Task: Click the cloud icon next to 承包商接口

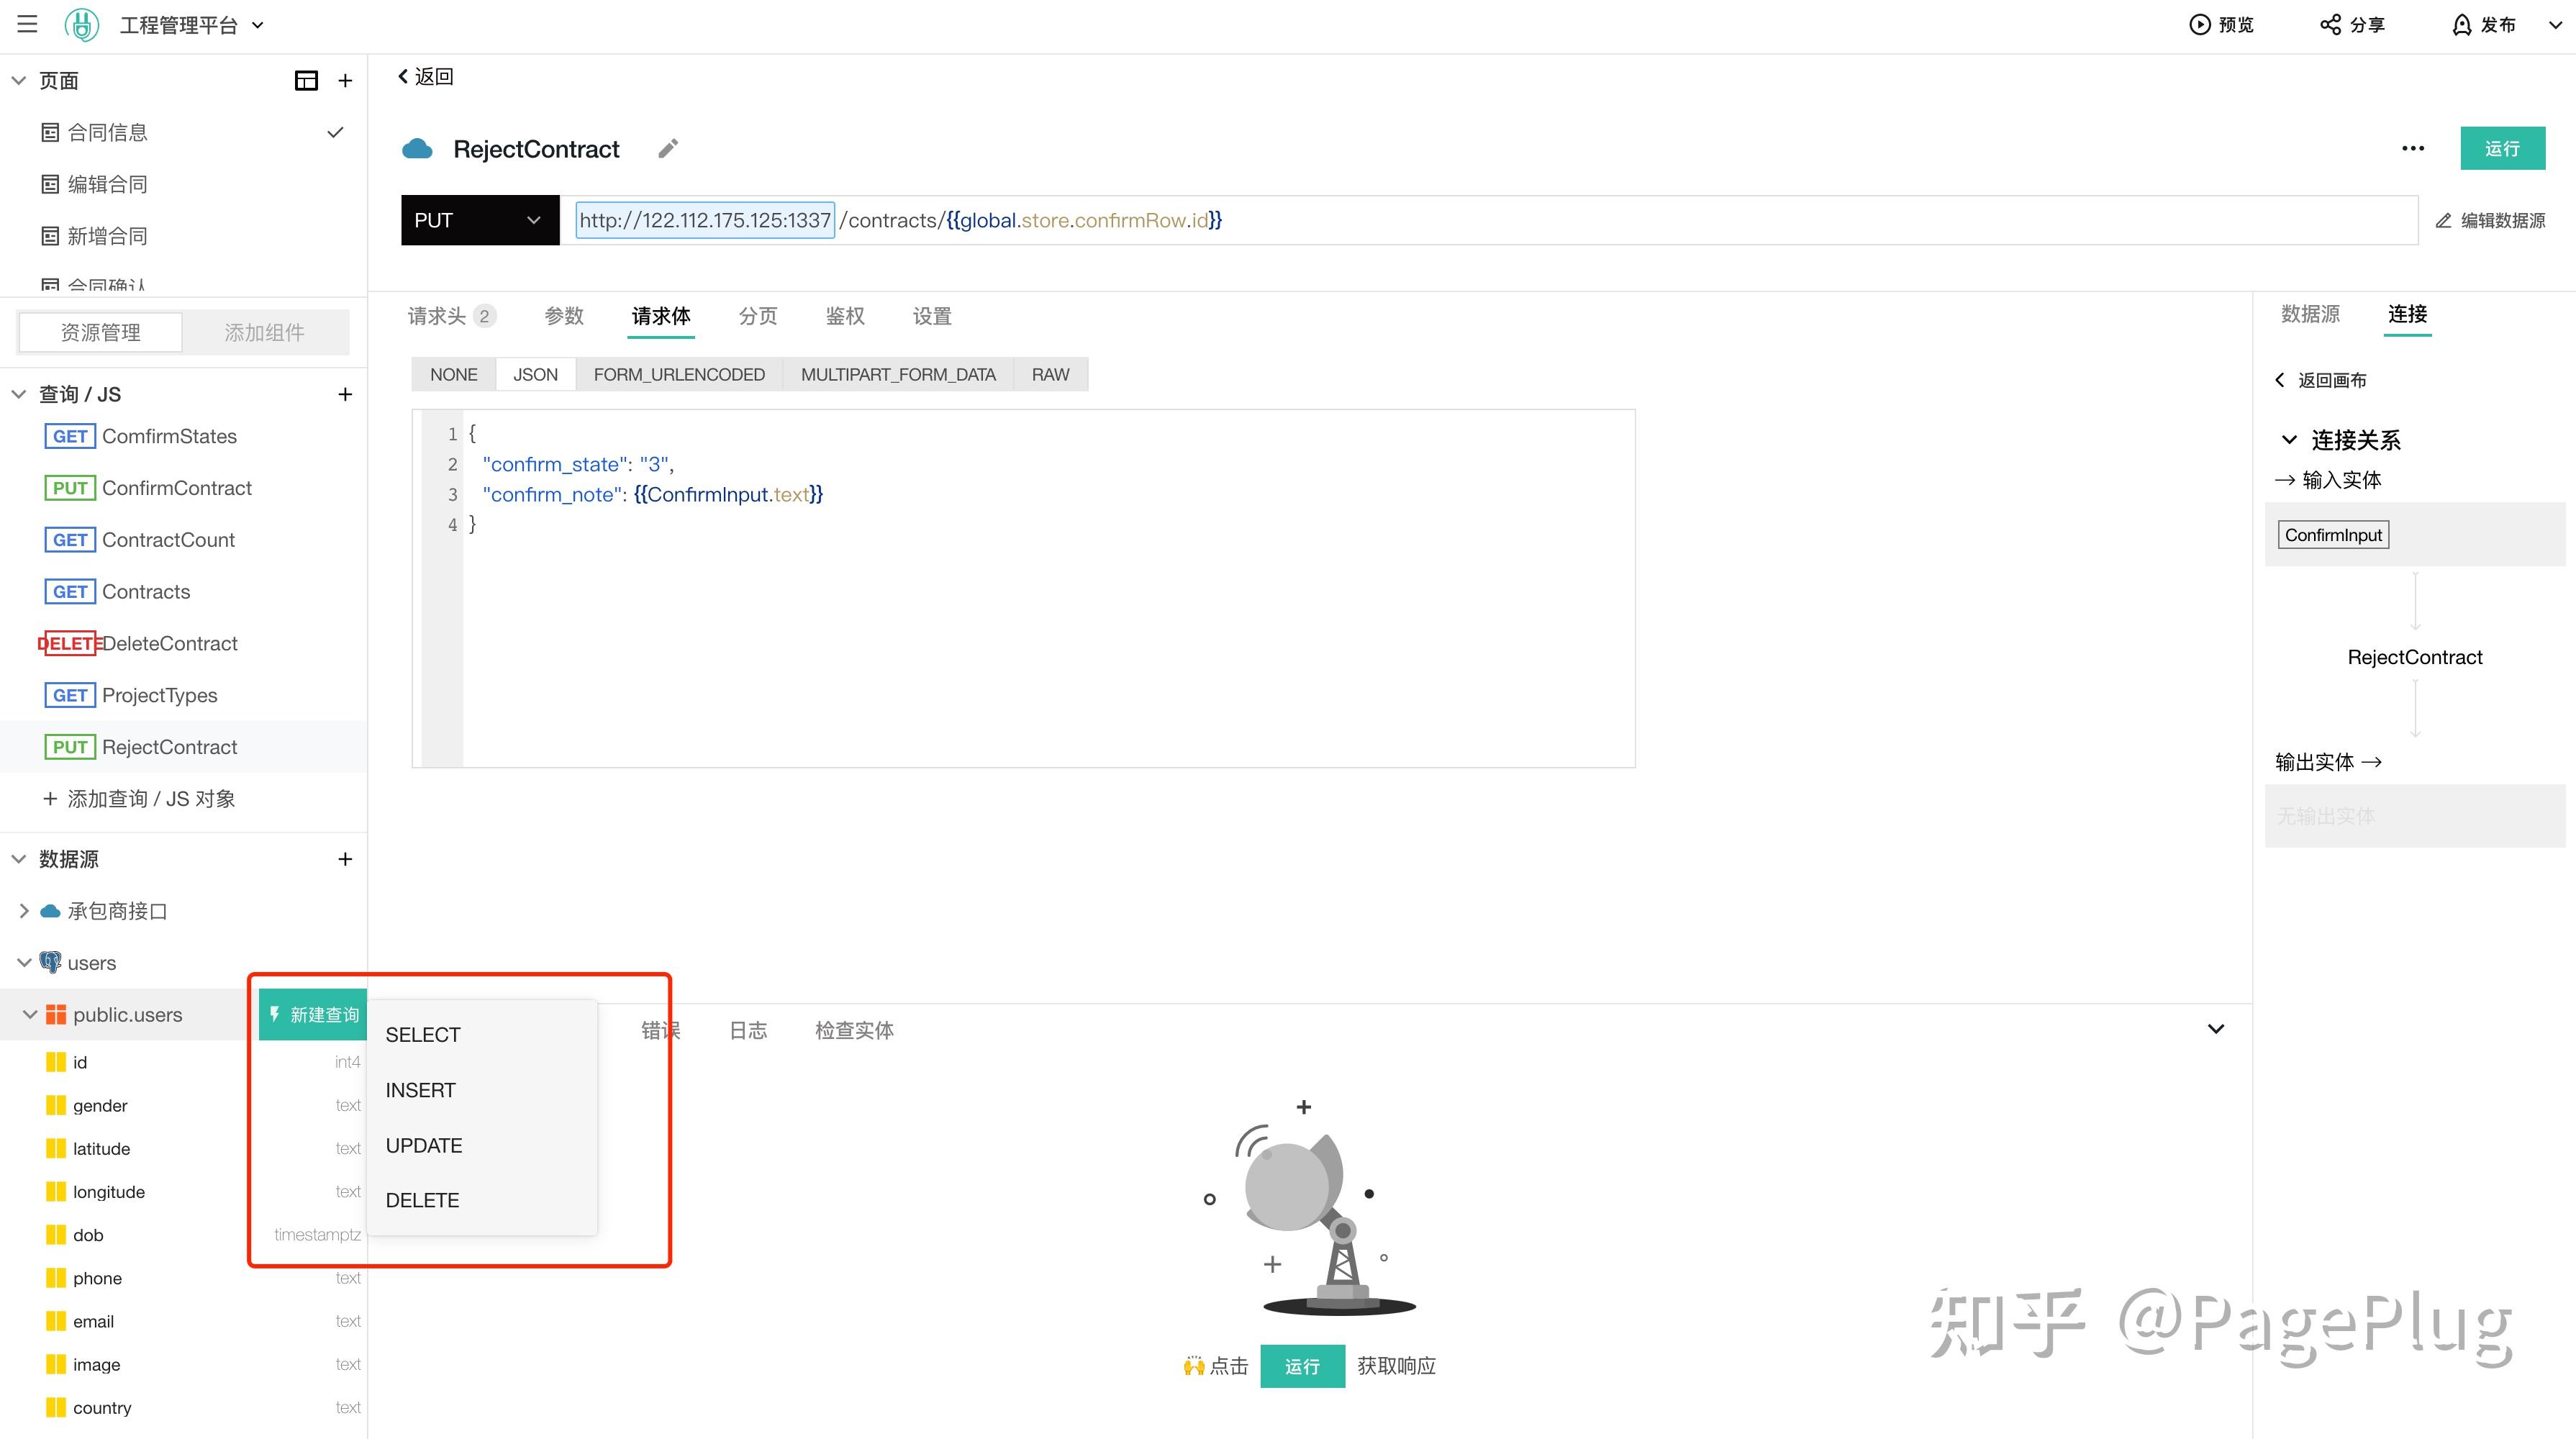Action: pyautogui.click(x=49, y=911)
